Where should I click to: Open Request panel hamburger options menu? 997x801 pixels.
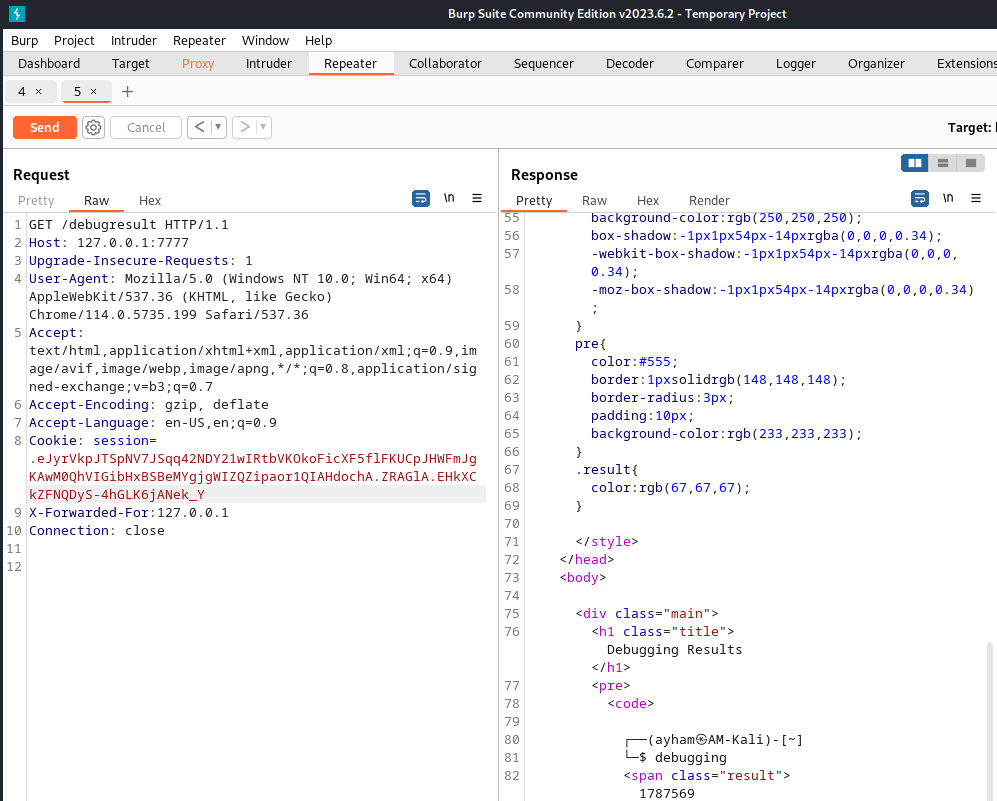coord(477,198)
